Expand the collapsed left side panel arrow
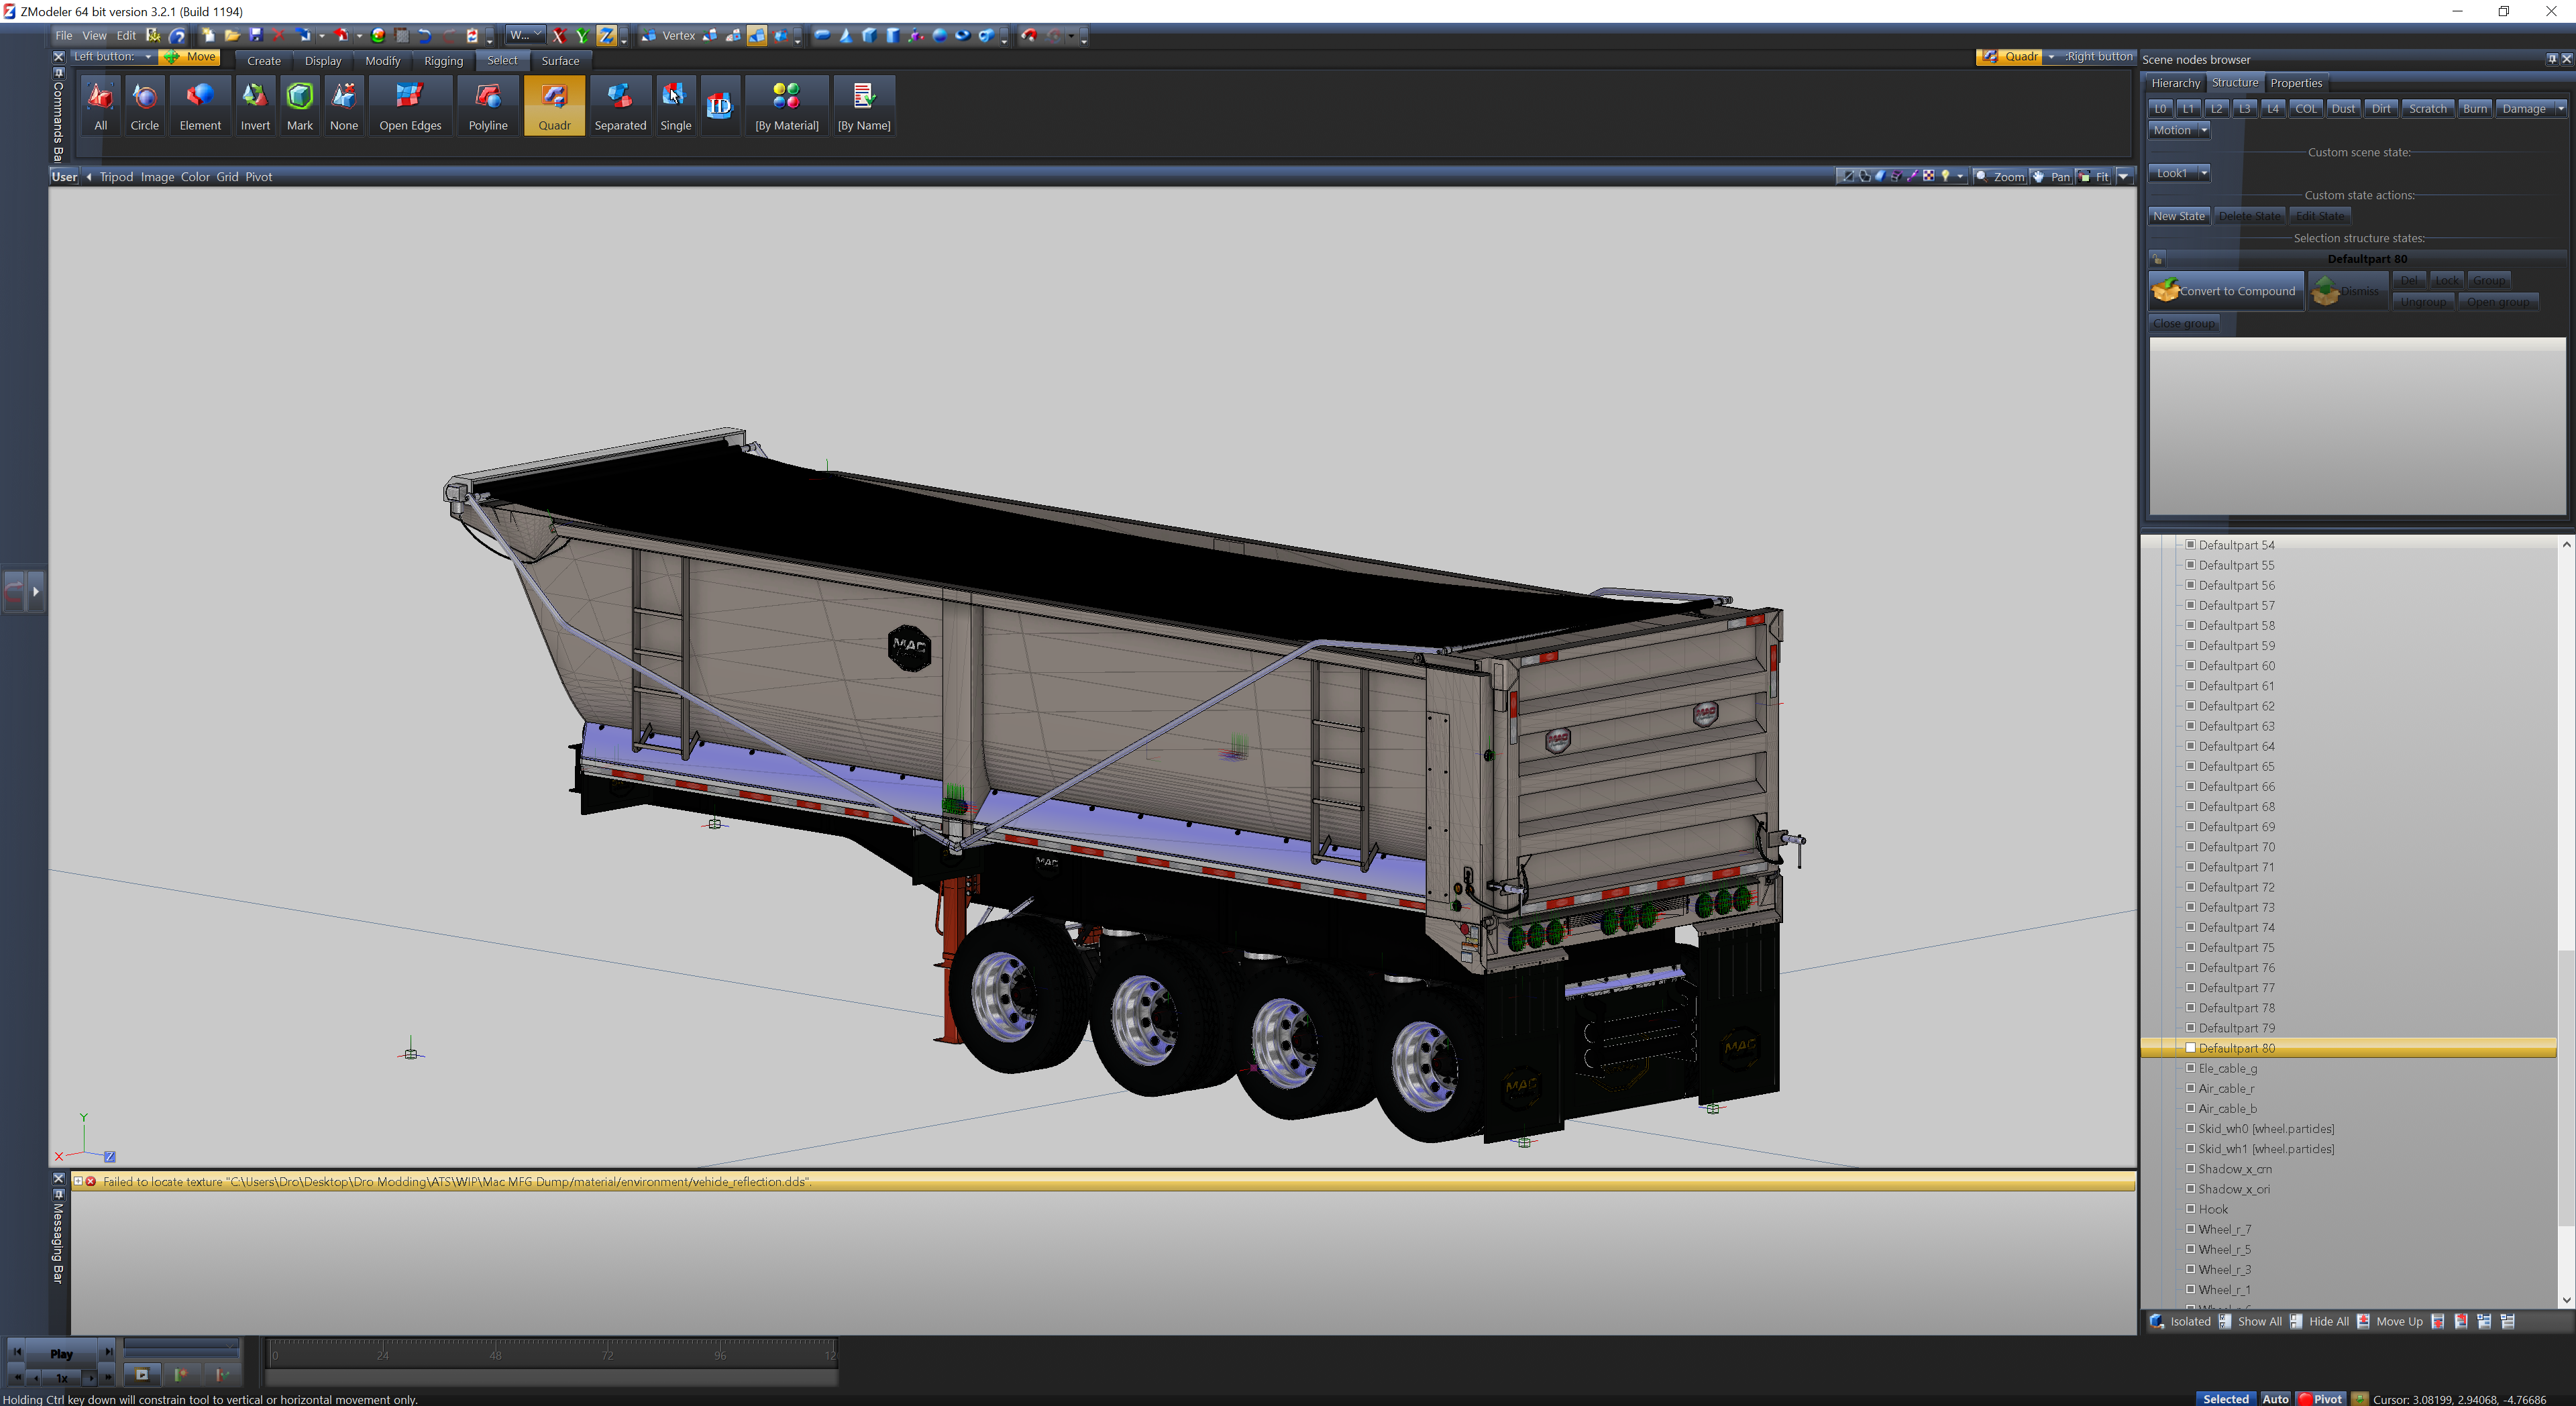The height and width of the screenshot is (1406, 2576). [x=36, y=591]
